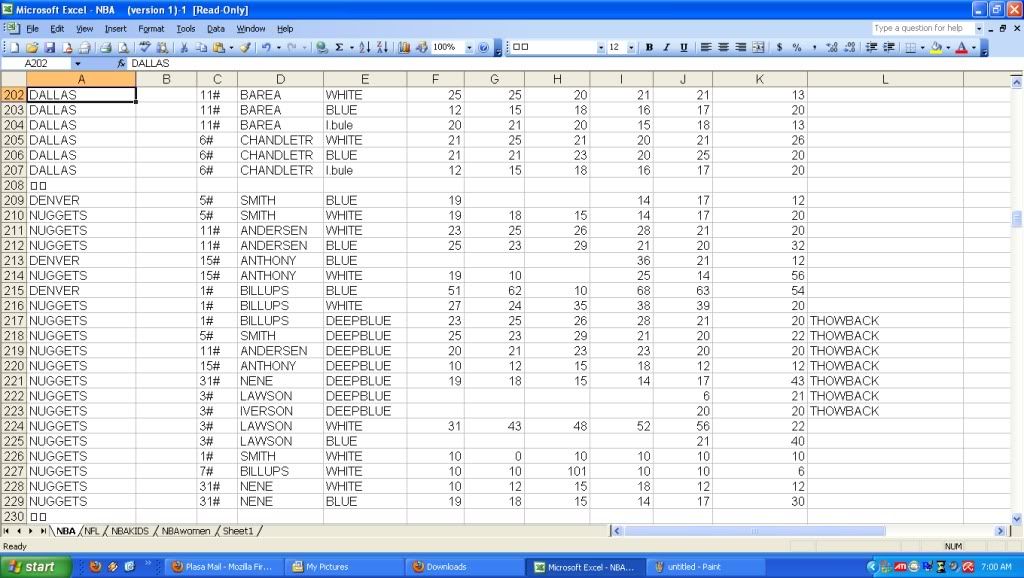Screen dimensions: 1024x578
Task: Toggle bold formatting
Action: point(649,47)
